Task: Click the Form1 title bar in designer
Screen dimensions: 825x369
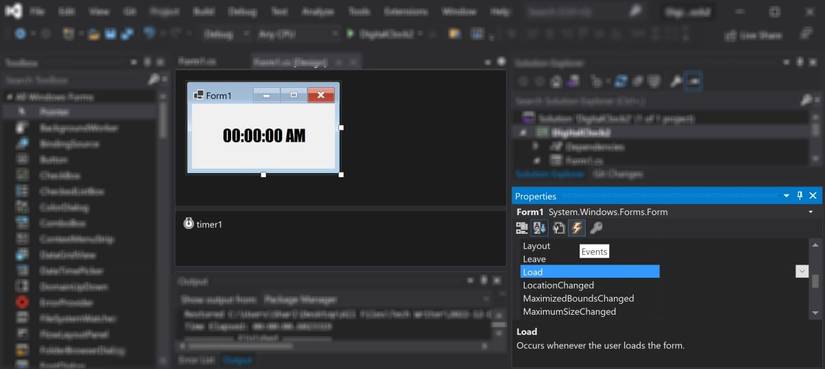Action: tap(263, 95)
